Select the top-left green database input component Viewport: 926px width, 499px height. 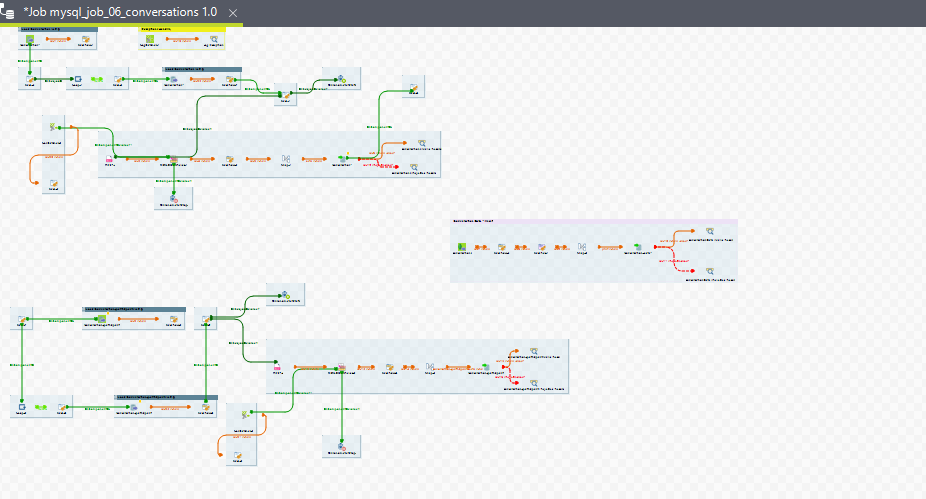[30, 39]
